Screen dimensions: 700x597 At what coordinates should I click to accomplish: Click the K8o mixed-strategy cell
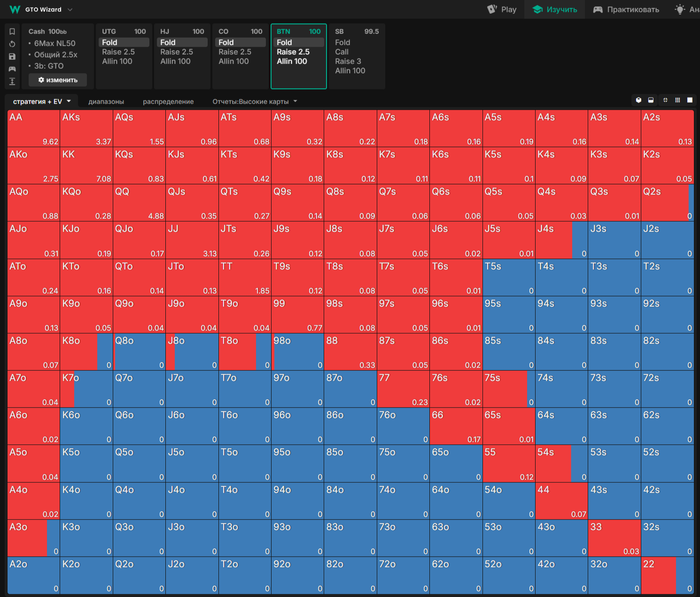[x=86, y=352]
